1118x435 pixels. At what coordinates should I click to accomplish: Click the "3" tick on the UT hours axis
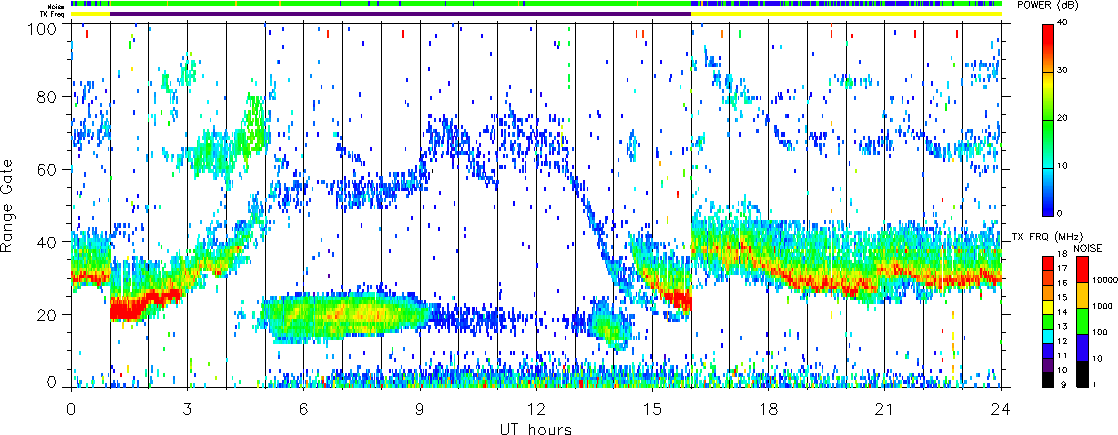(x=188, y=409)
